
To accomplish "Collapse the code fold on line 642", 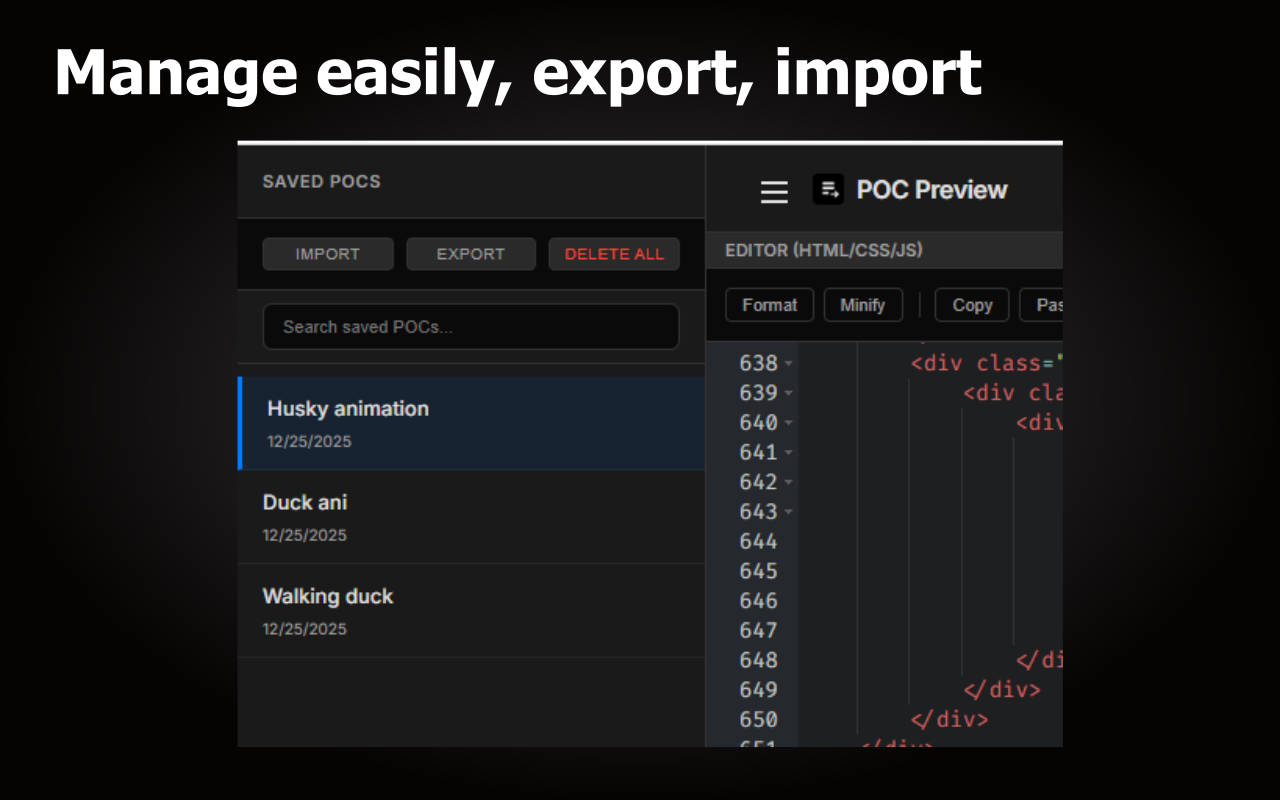I will 789,482.
